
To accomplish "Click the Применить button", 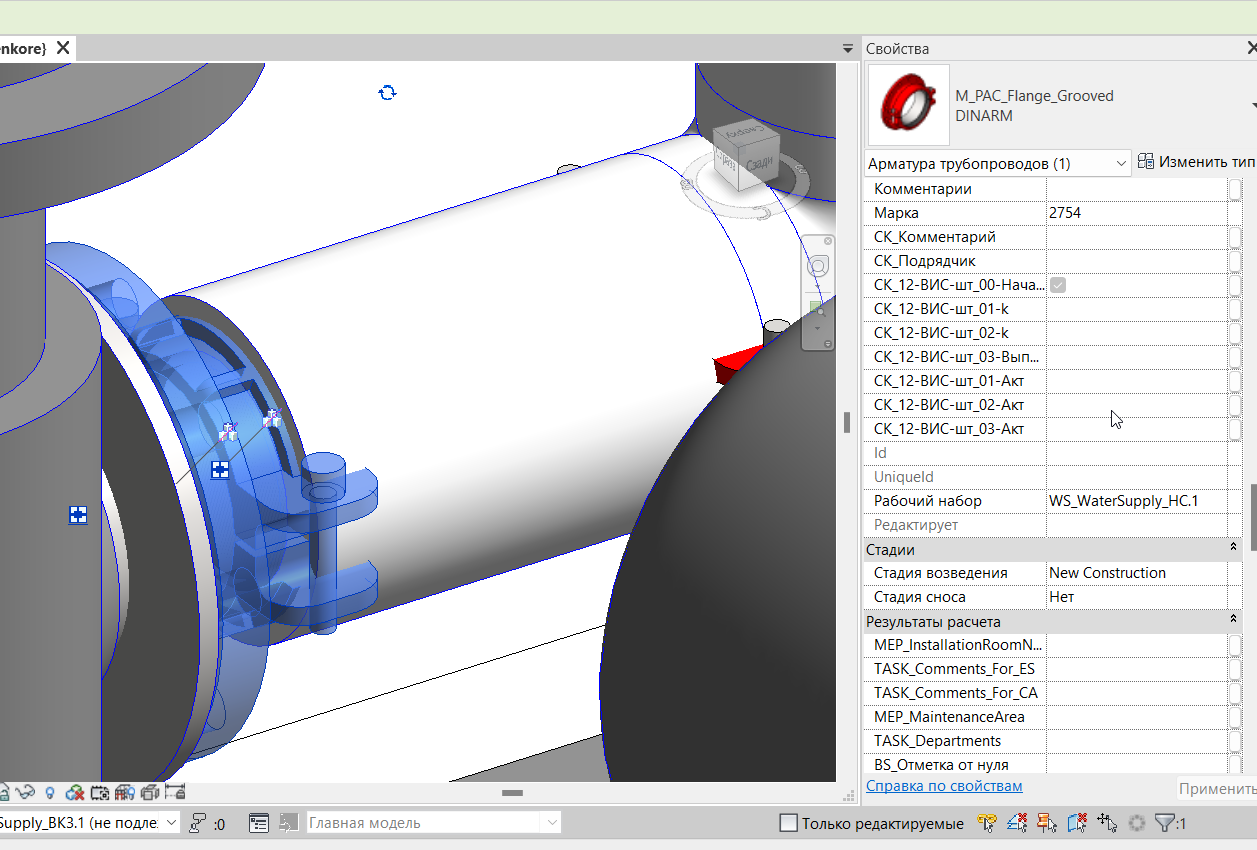I will [1216, 789].
